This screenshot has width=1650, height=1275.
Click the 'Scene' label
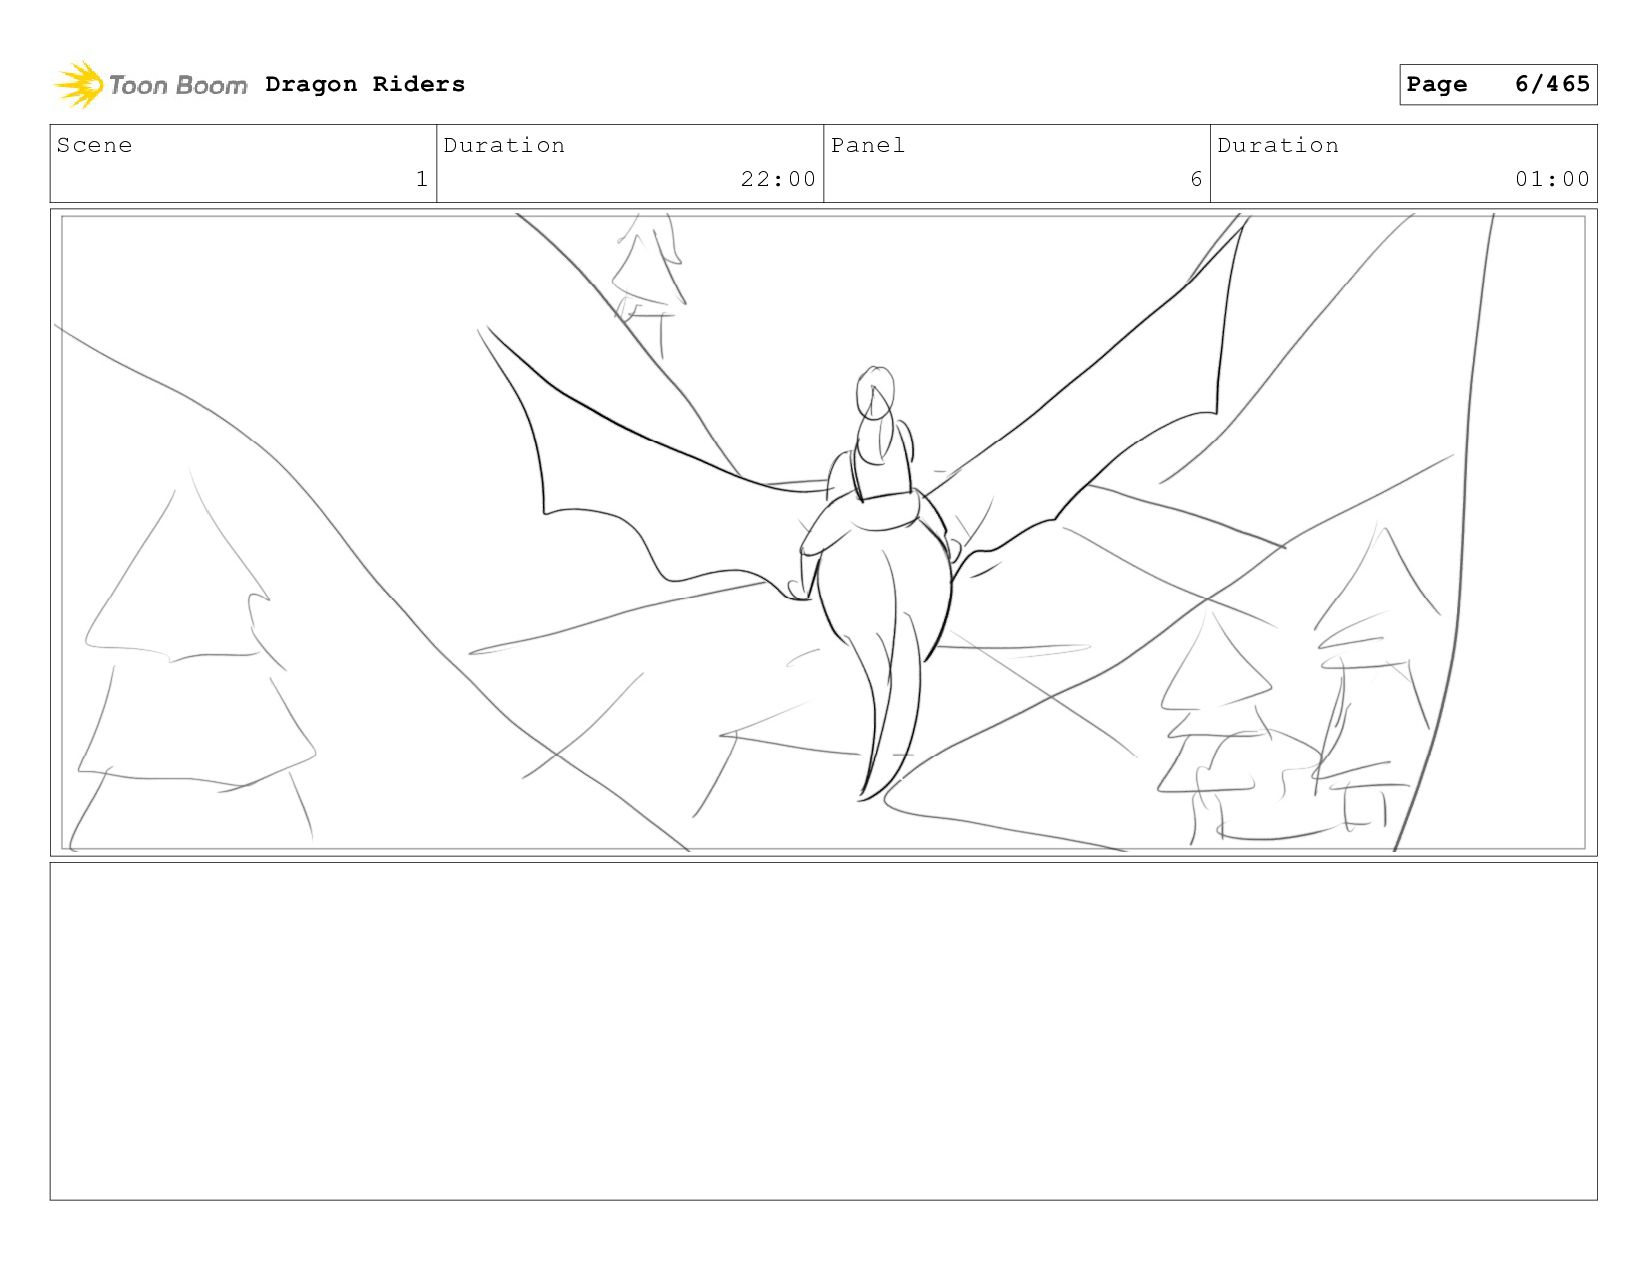[94, 146]
